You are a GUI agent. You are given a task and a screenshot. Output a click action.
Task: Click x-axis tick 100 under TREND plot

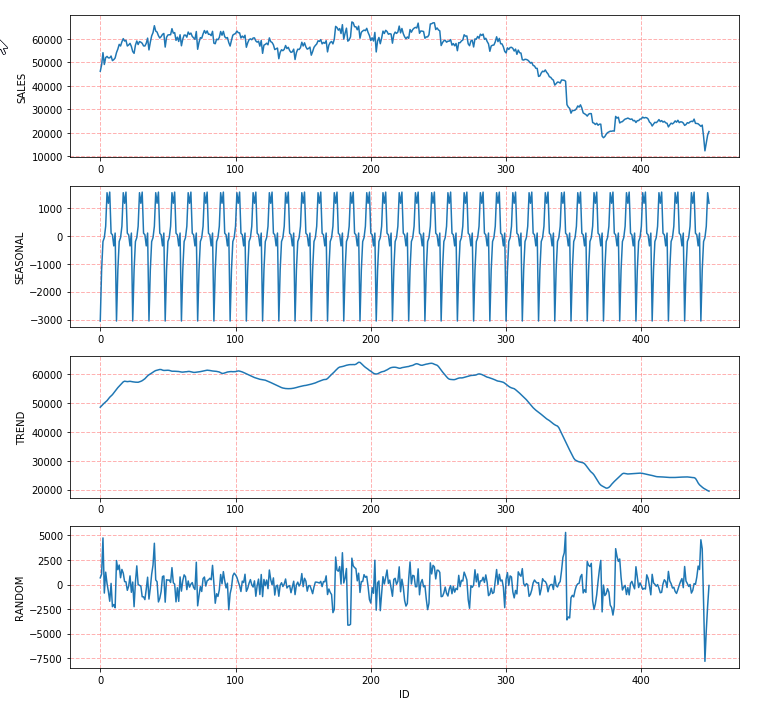[235, 510]
